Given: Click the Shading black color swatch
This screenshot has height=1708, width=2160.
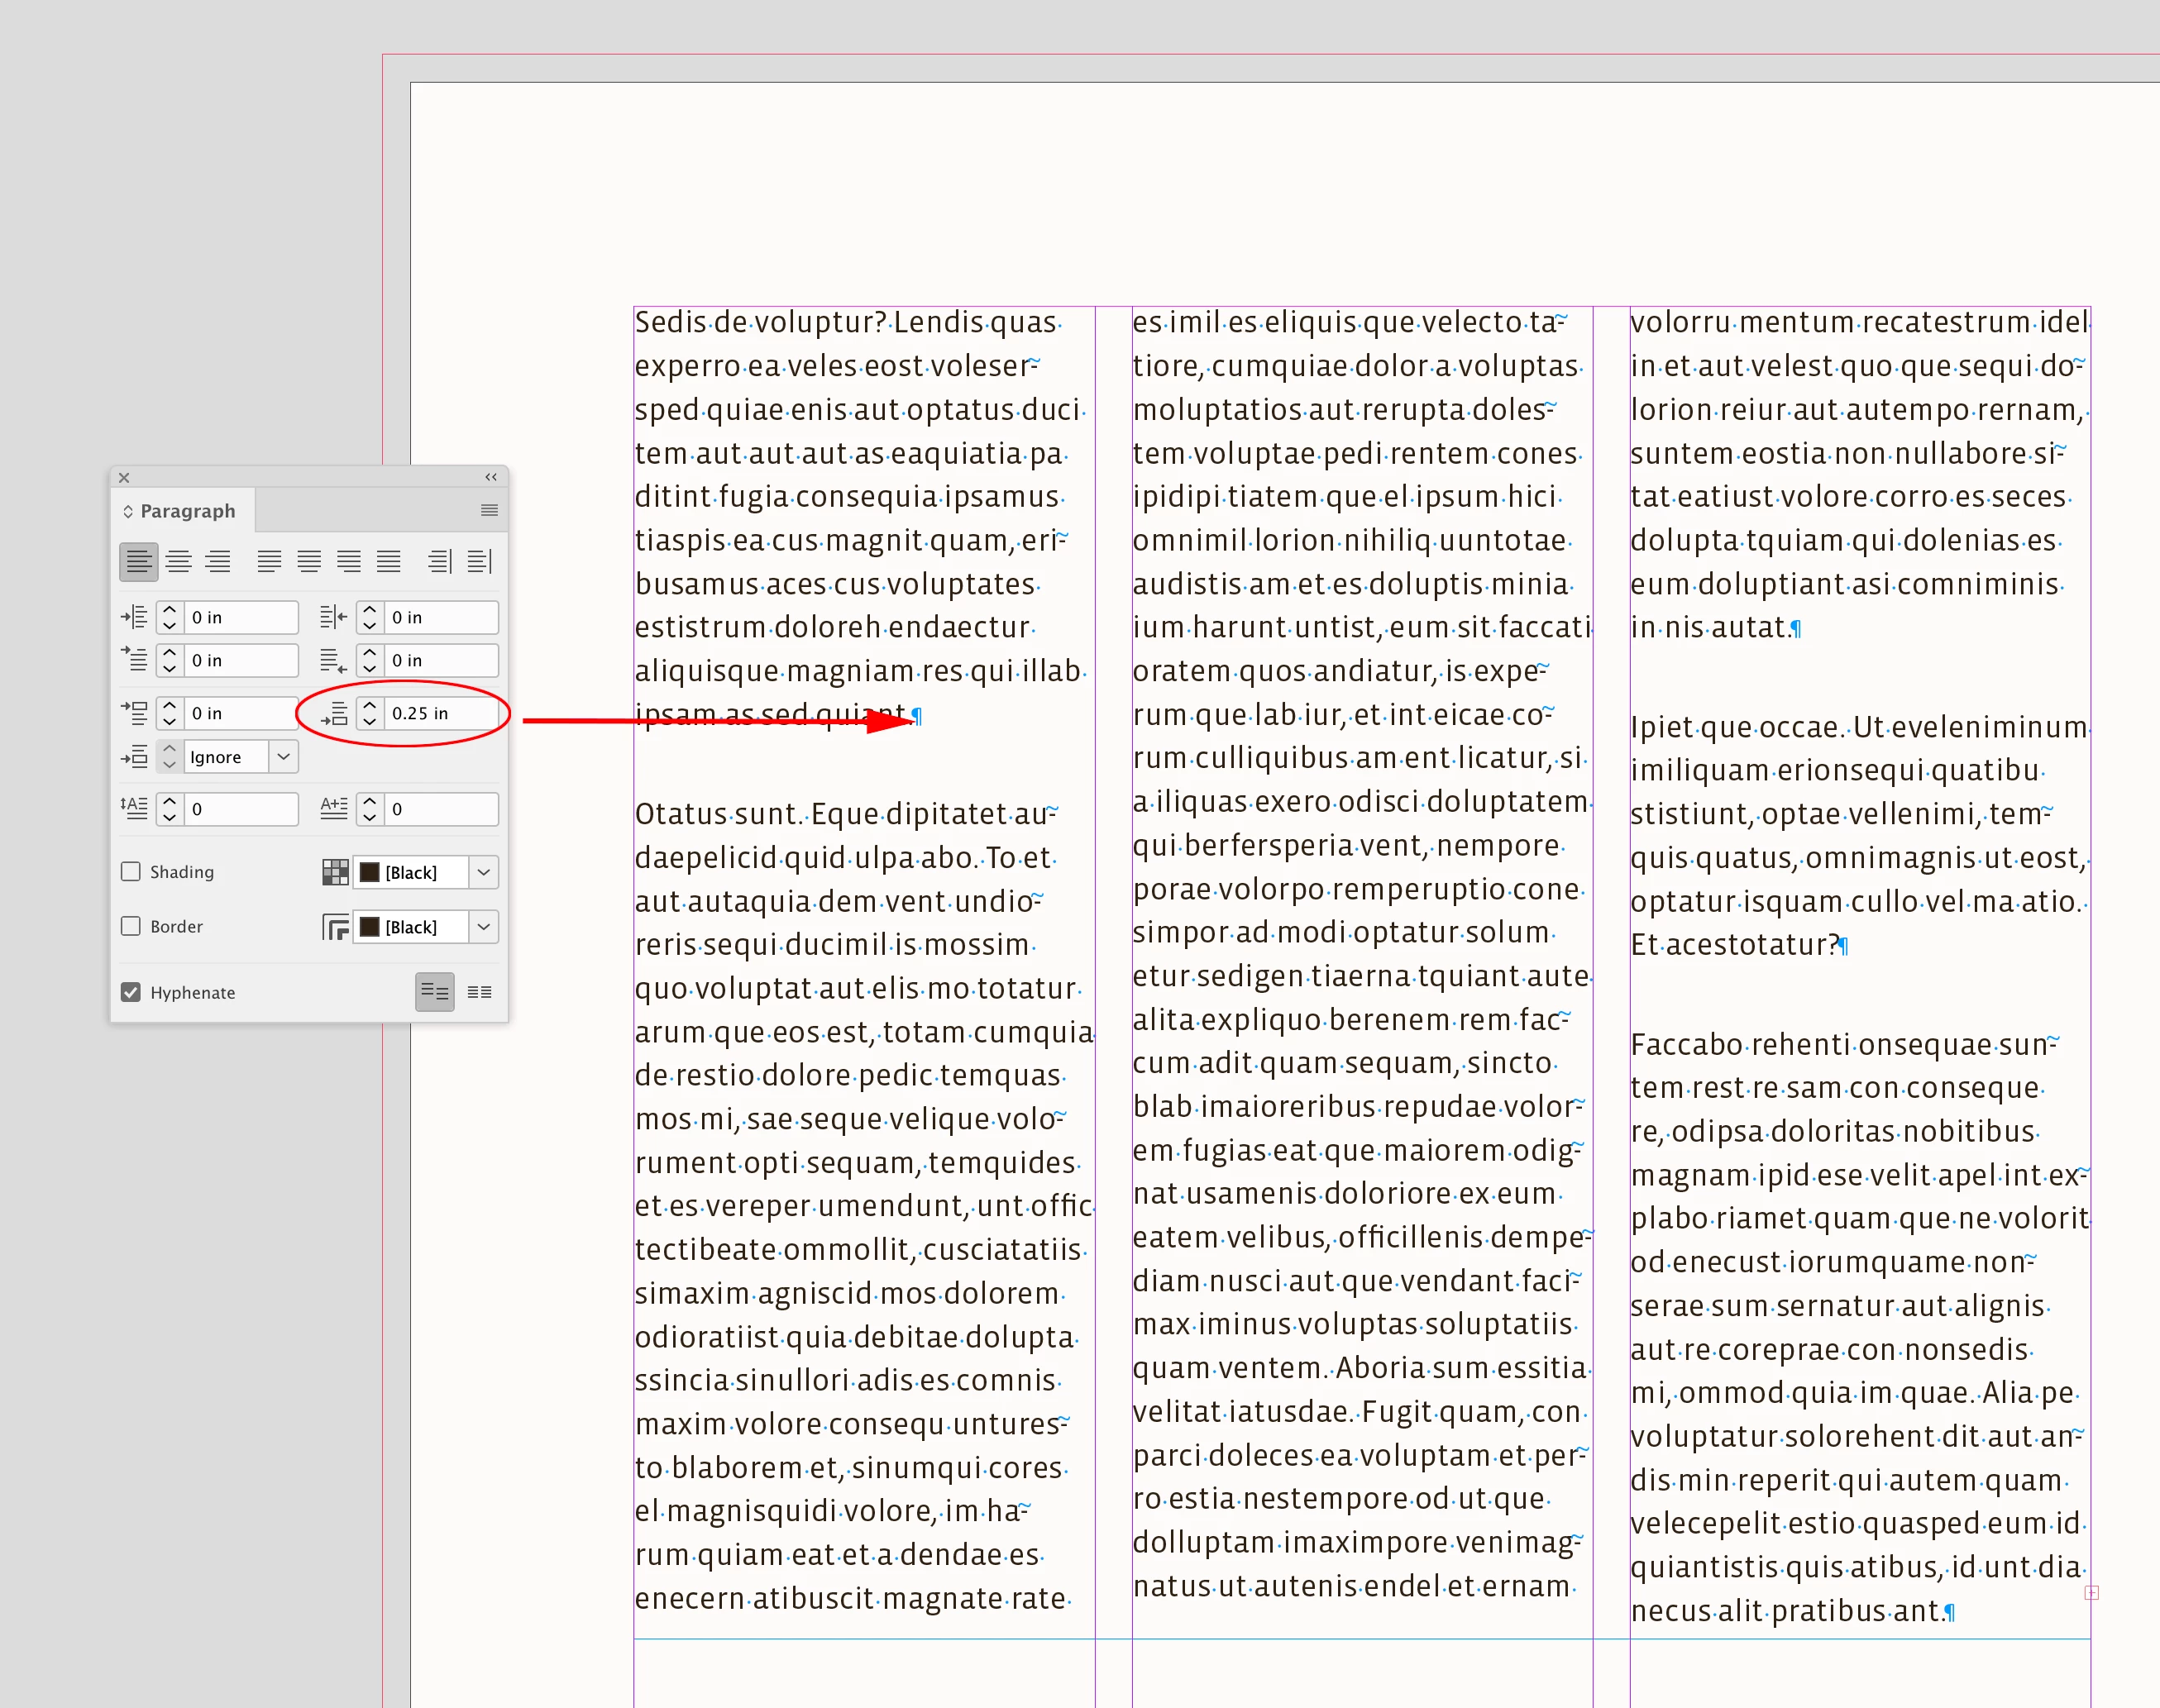Looking at the screenshot, I should pos(370,872).
